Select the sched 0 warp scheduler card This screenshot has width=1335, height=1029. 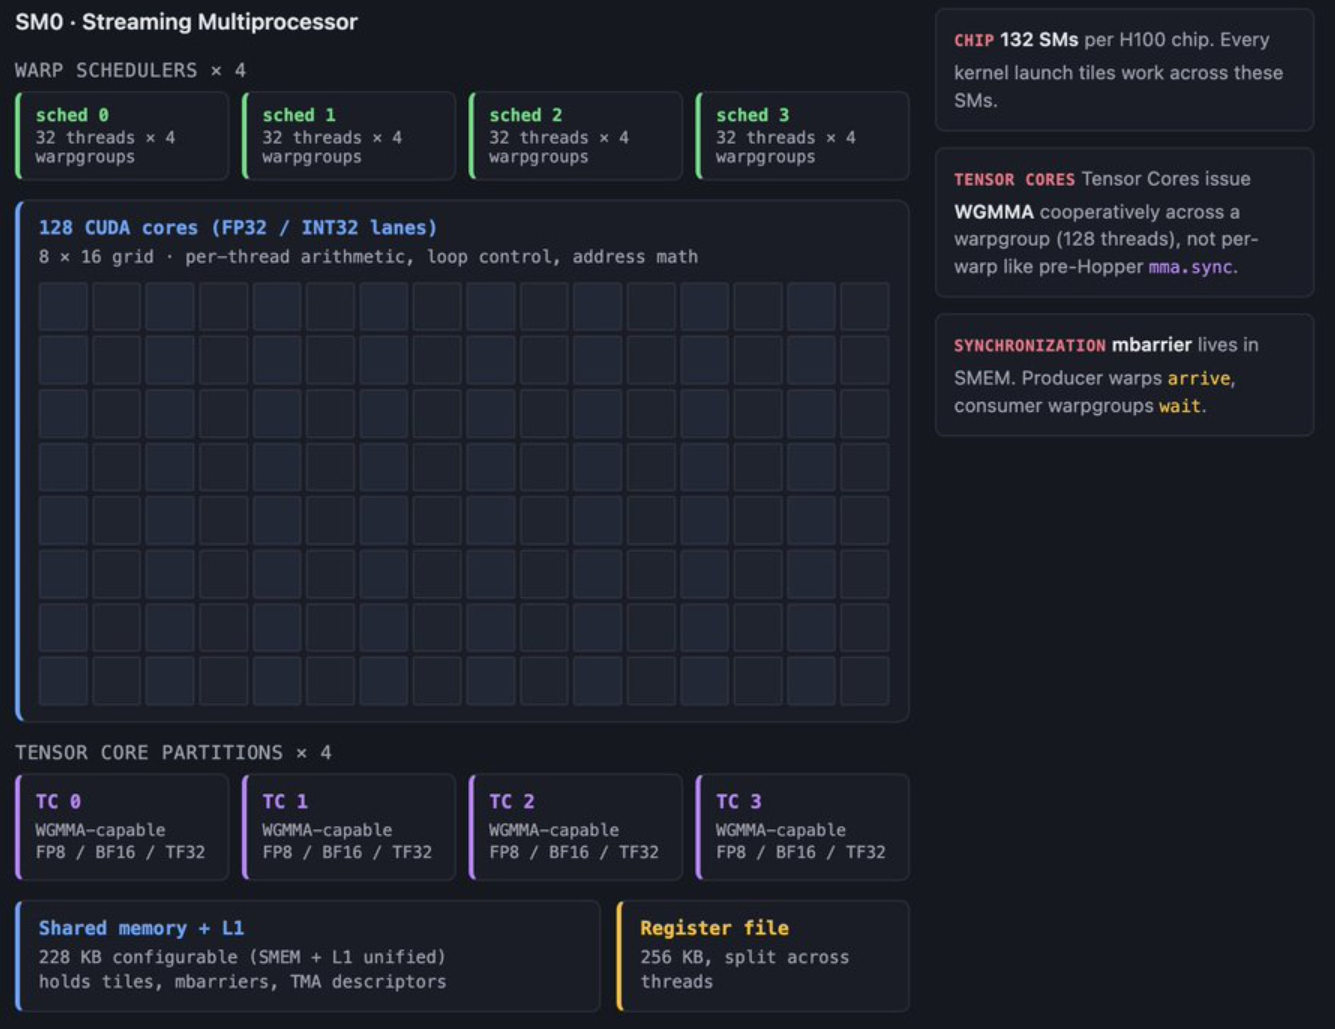[x=122, y=136]
